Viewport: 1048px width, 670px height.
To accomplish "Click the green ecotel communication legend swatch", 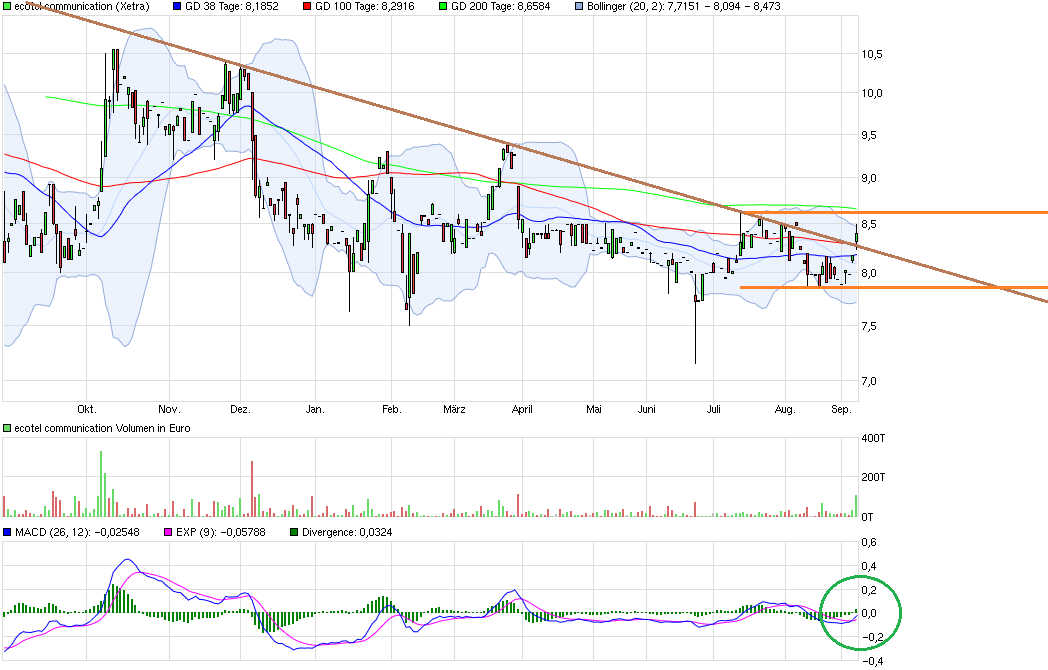I will click(7, 6).
